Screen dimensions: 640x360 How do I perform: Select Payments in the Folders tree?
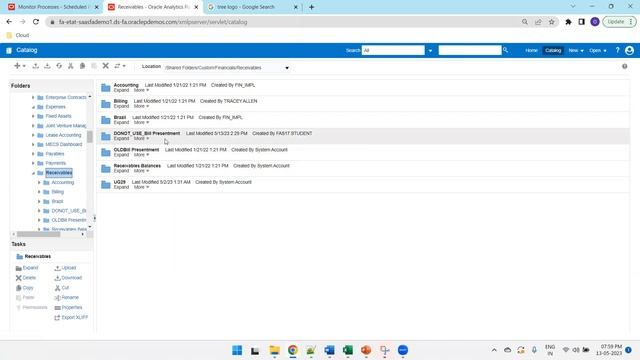[x=56, y=163]
